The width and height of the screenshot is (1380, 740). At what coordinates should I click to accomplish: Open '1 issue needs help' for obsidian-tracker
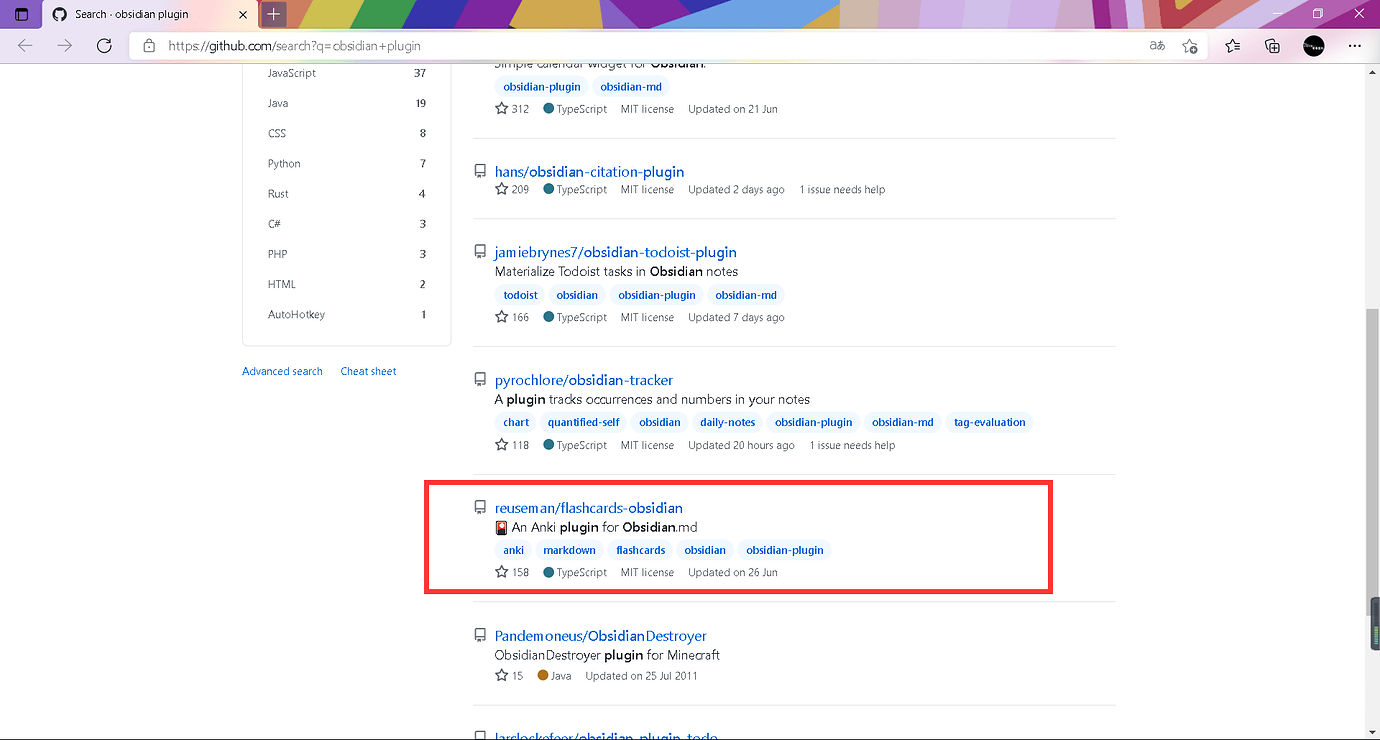(852, 445)
